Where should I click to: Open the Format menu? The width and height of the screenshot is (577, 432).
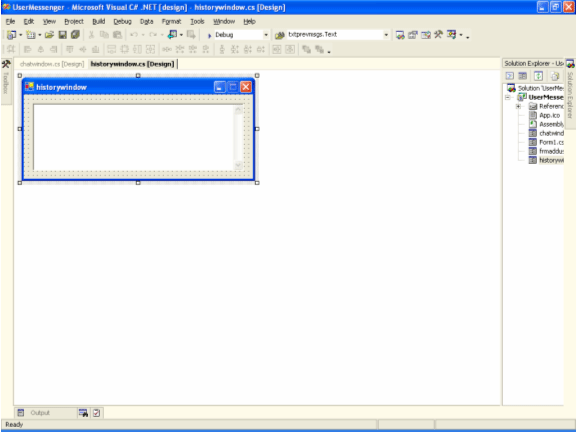[171, 21]
